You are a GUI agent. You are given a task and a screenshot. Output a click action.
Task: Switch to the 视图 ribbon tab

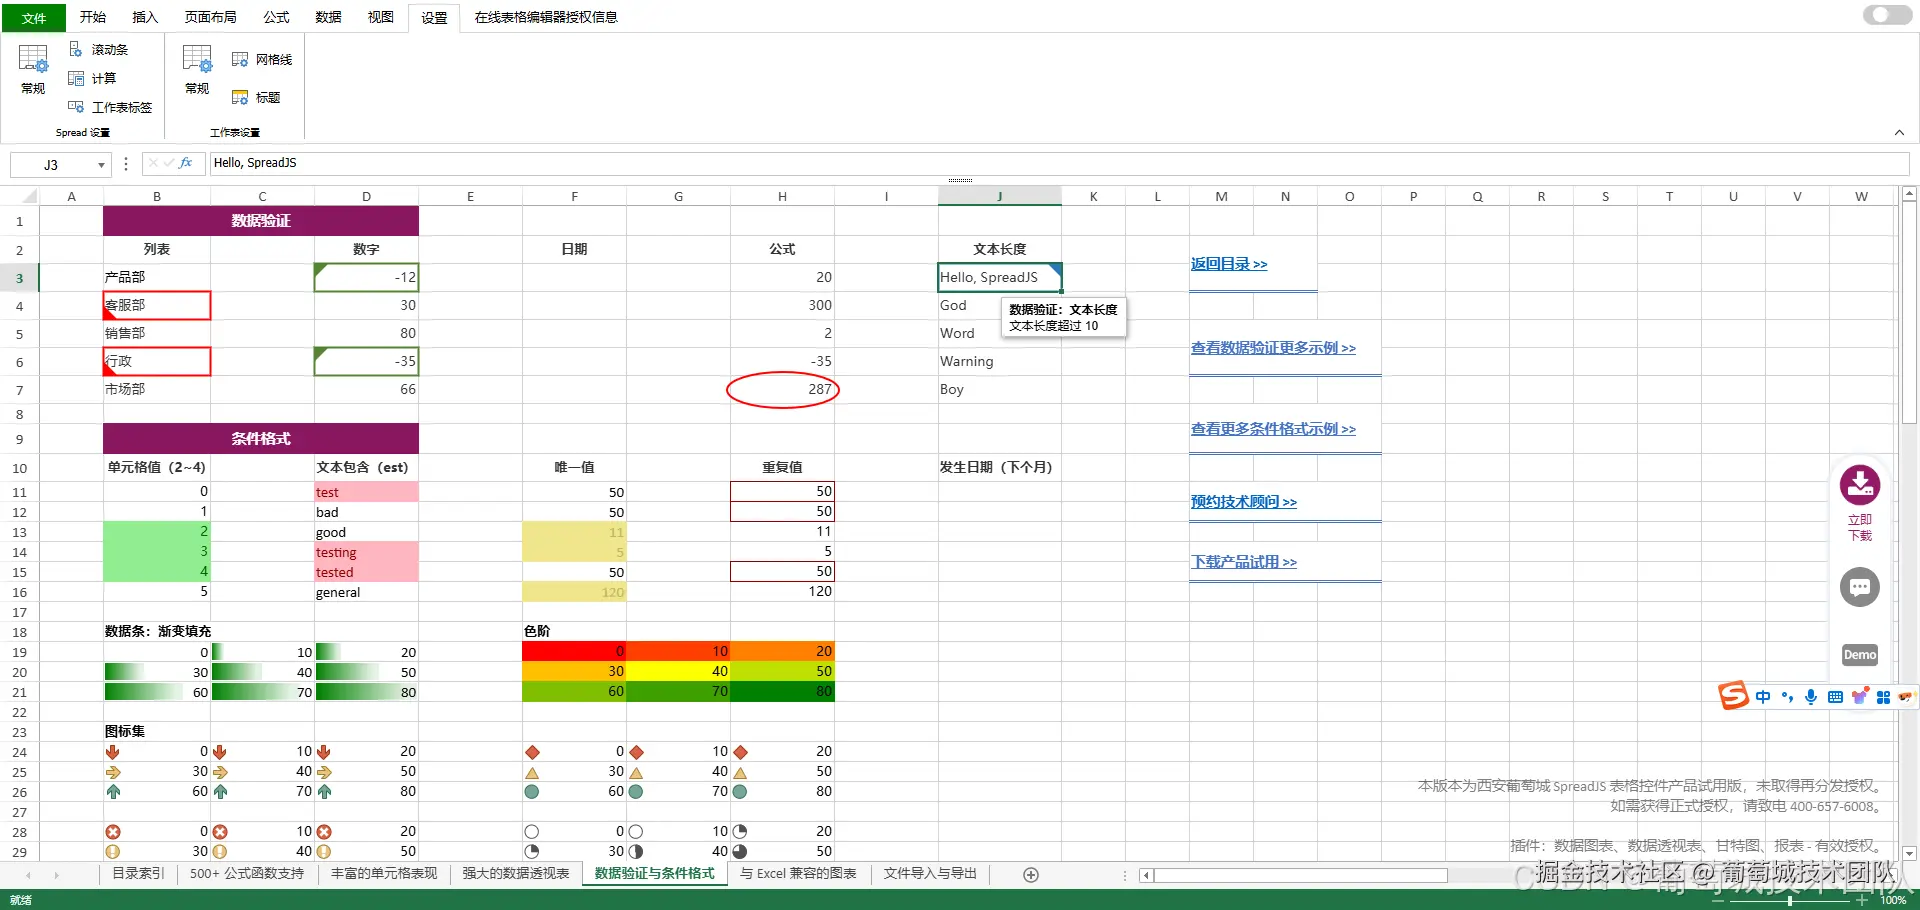click(x=381, y=17)
